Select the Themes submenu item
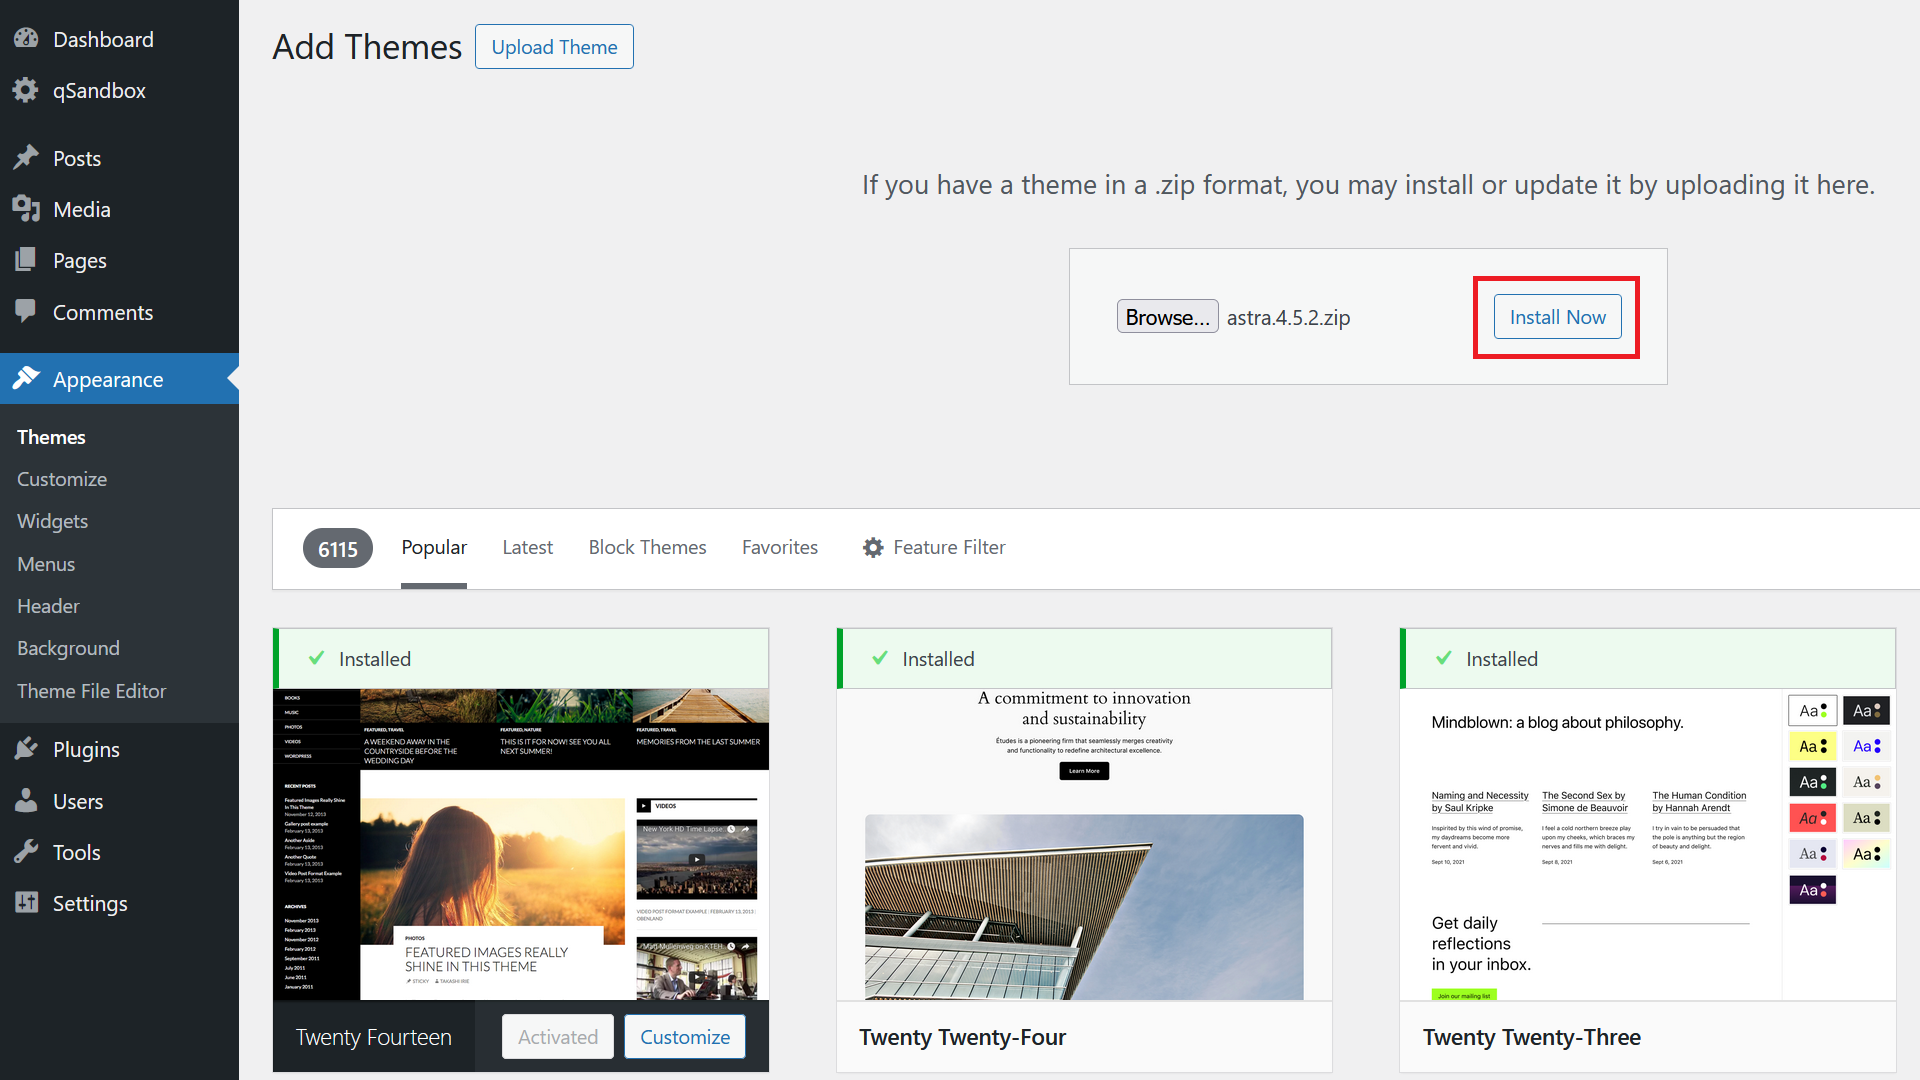This screenshot has width=1920, height=1080. pyautogui.click(x=51, y=437)
